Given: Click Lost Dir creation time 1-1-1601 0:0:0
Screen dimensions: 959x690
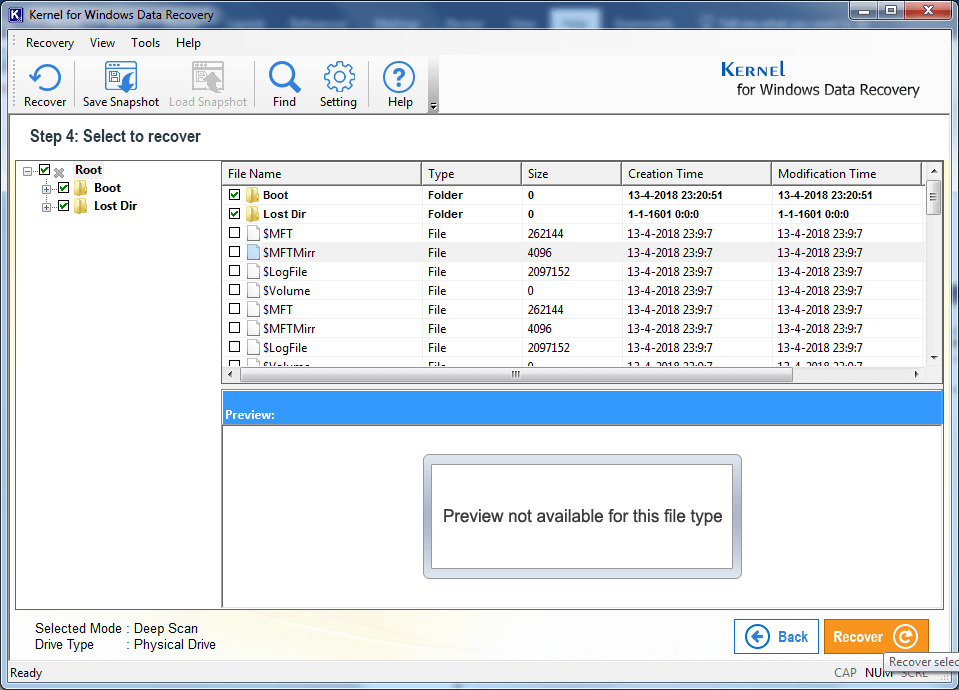Looking at the screenshot, I should (x=663, y=214).
